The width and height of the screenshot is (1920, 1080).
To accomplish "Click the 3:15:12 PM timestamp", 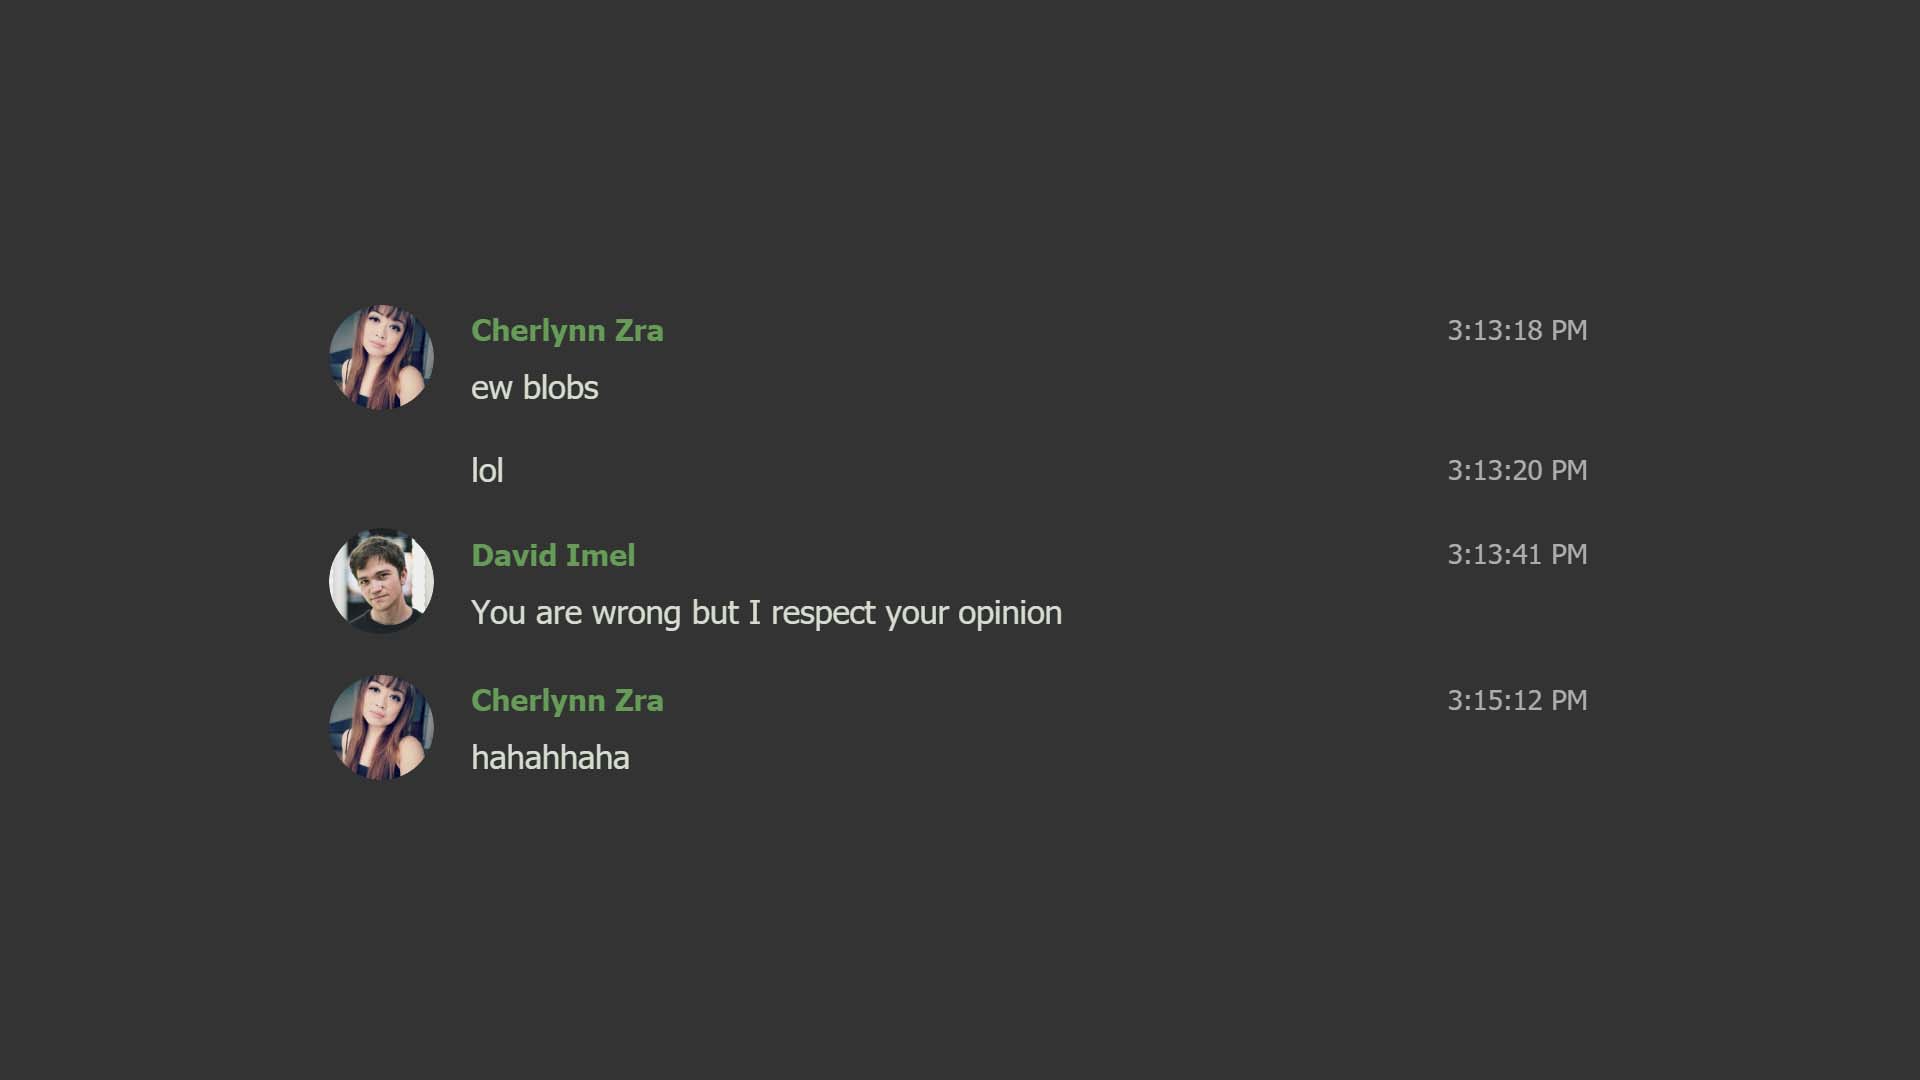I will (1516, 701).
